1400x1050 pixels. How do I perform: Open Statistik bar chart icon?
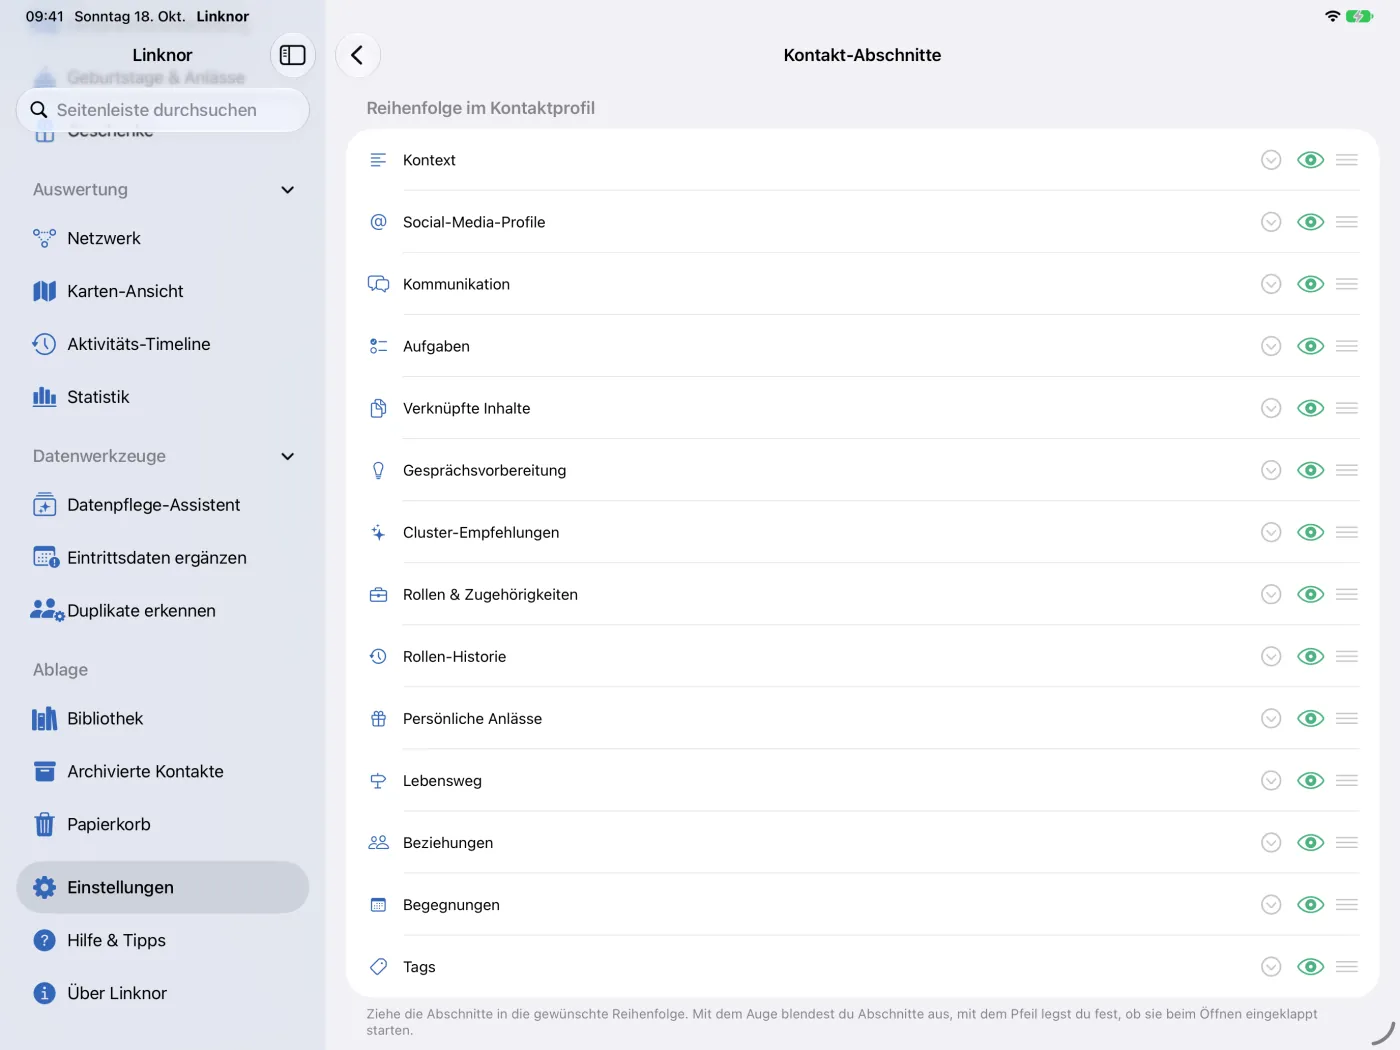click(x=44, y=397)
